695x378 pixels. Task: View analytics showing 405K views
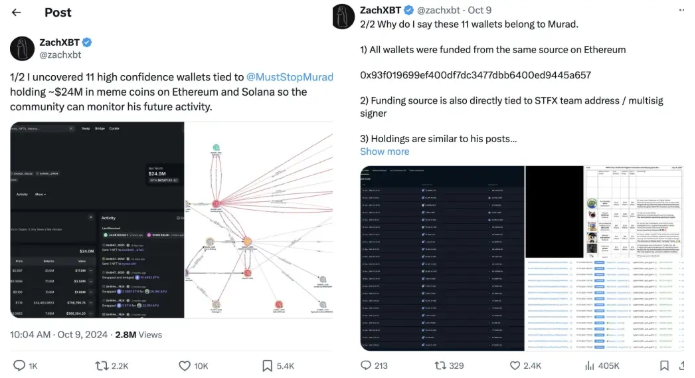590,366
